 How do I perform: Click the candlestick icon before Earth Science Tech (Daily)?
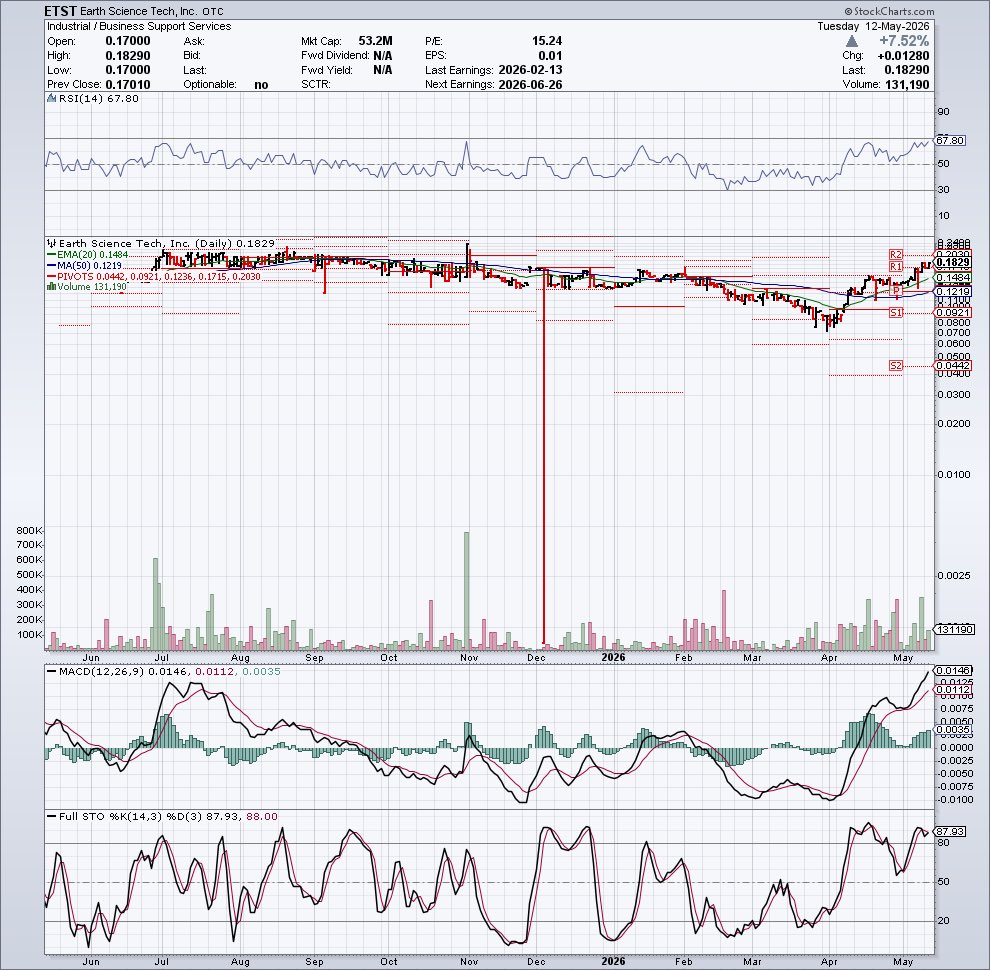coord(52,243)
